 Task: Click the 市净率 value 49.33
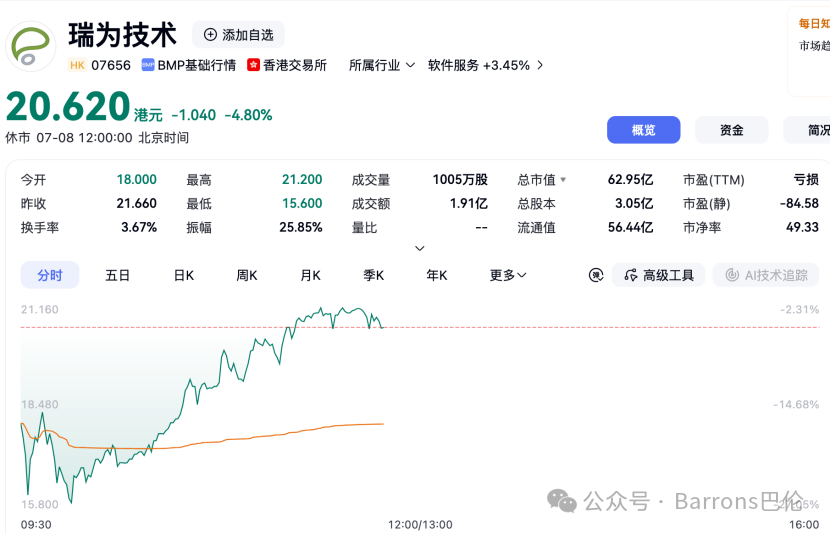pos(802,228)
